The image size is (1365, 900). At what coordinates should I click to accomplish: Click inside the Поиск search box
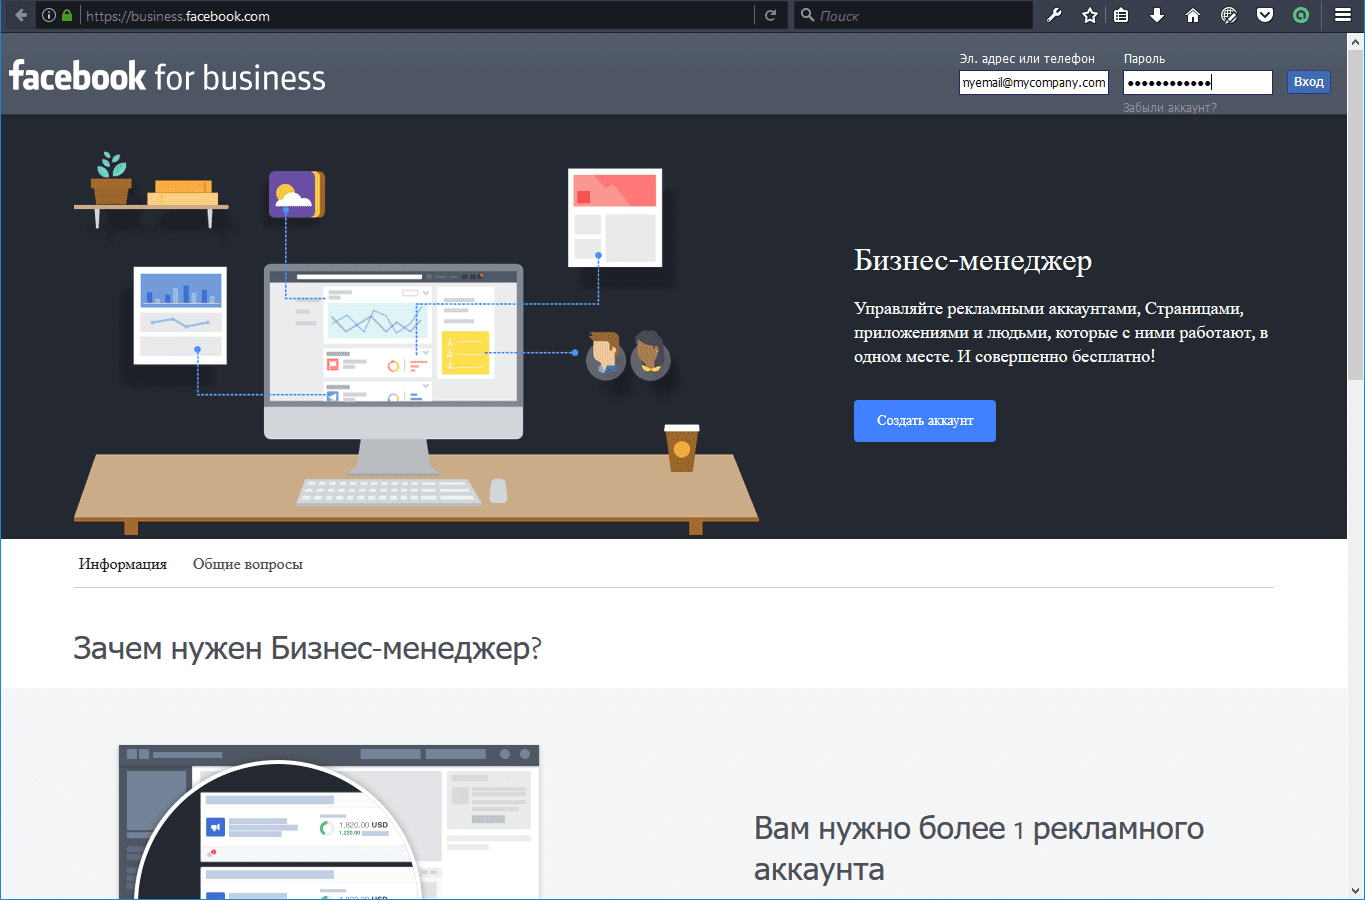(x=910, y=15)
